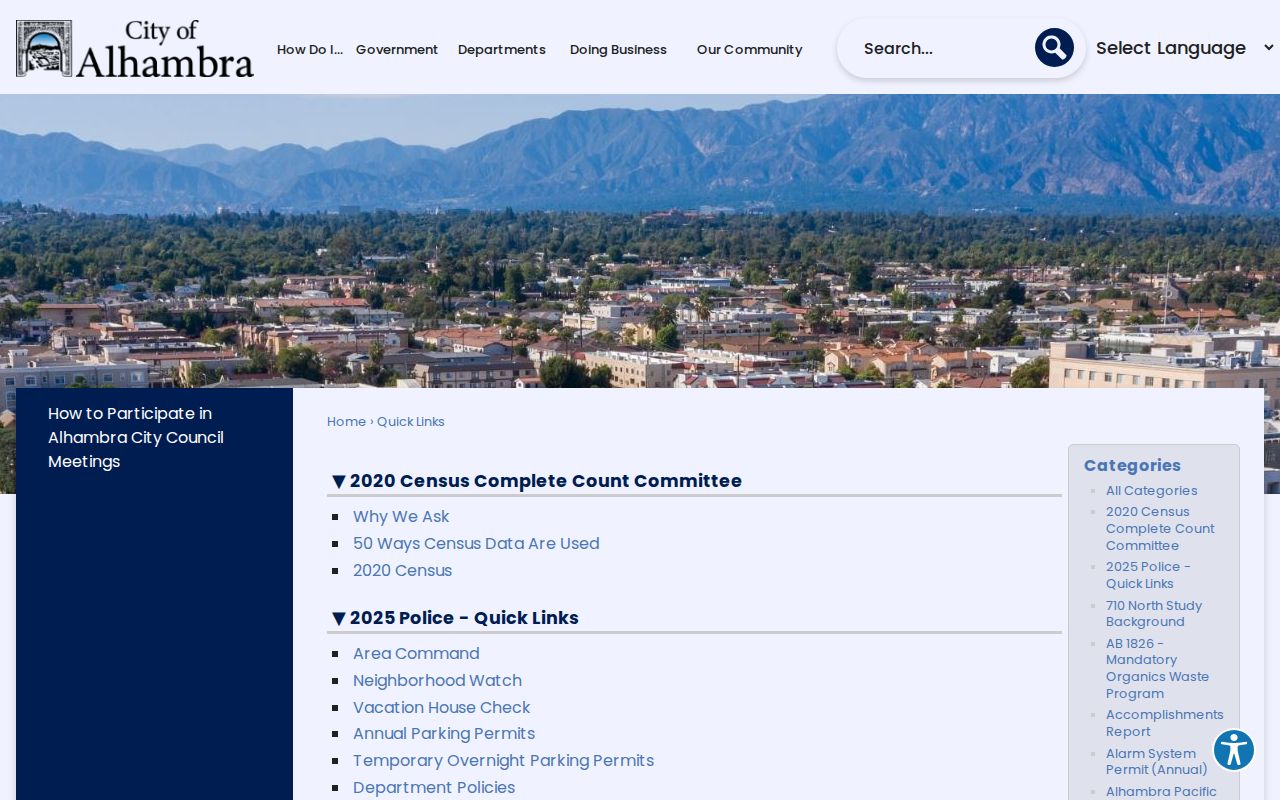The image size is (1280, 800).
Task: Open the Vacation House Check link
Action: point(441,708)
